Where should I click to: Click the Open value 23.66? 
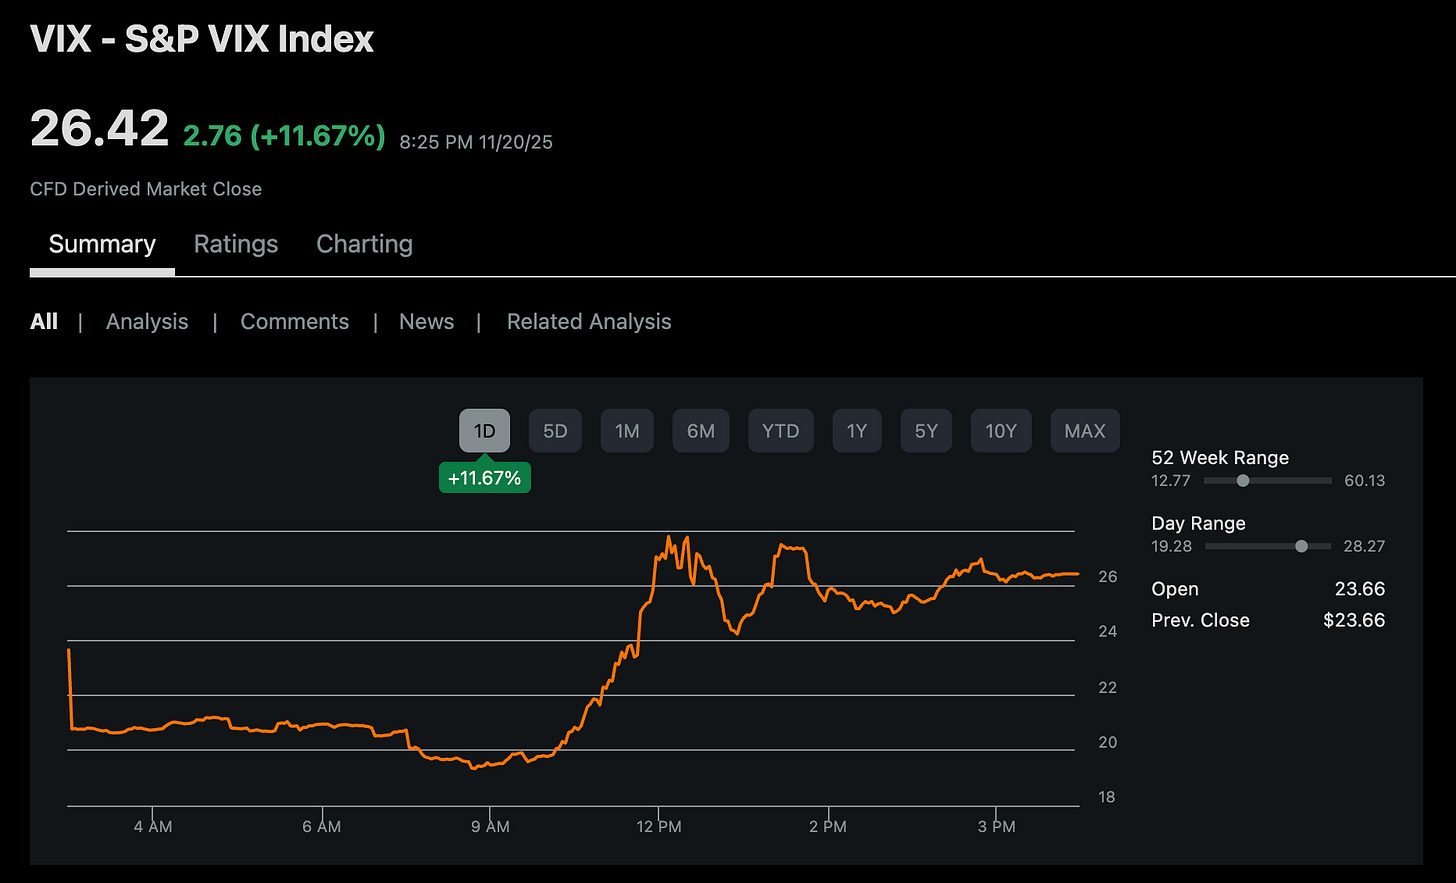pyautogui.click(x=1360, y=589)
